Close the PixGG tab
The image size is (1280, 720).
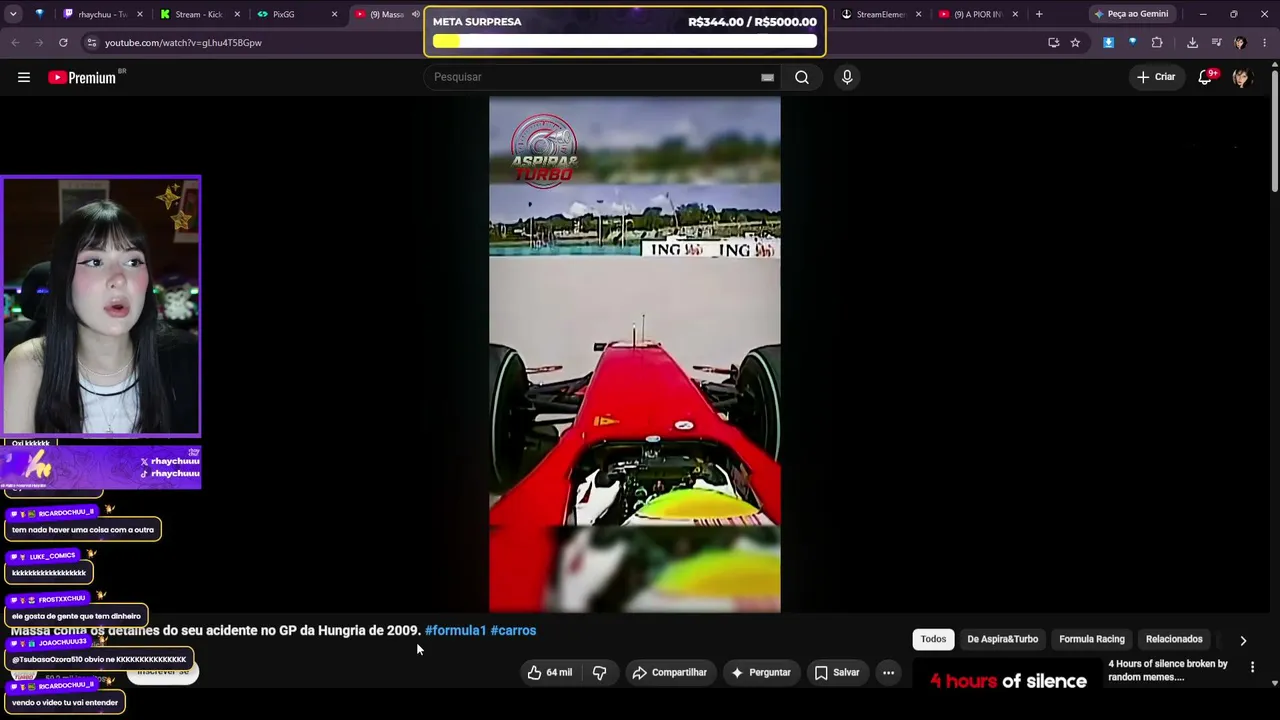point(334,14)
